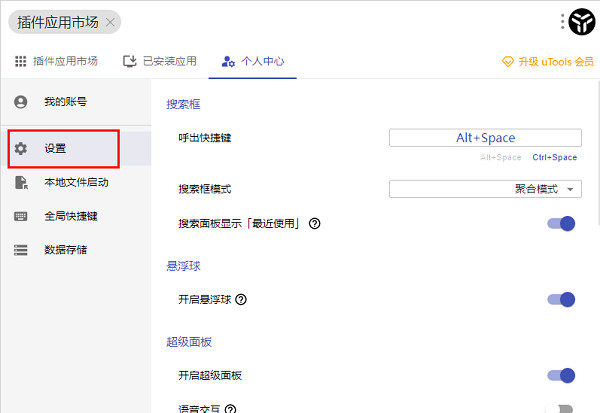This screenshot has height=413, width=600.
Task: Close the 插件应用市场 tag
Action: pos(110,21)
